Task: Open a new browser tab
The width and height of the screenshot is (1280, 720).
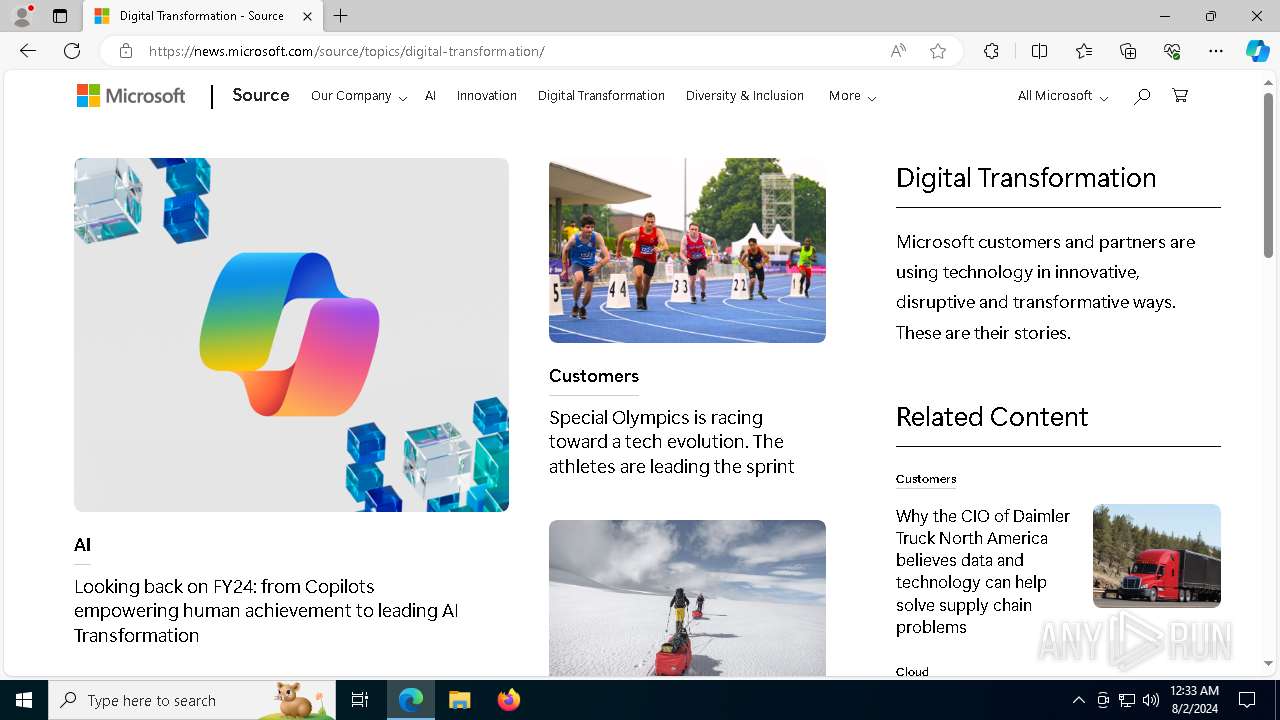Action: 340,16
